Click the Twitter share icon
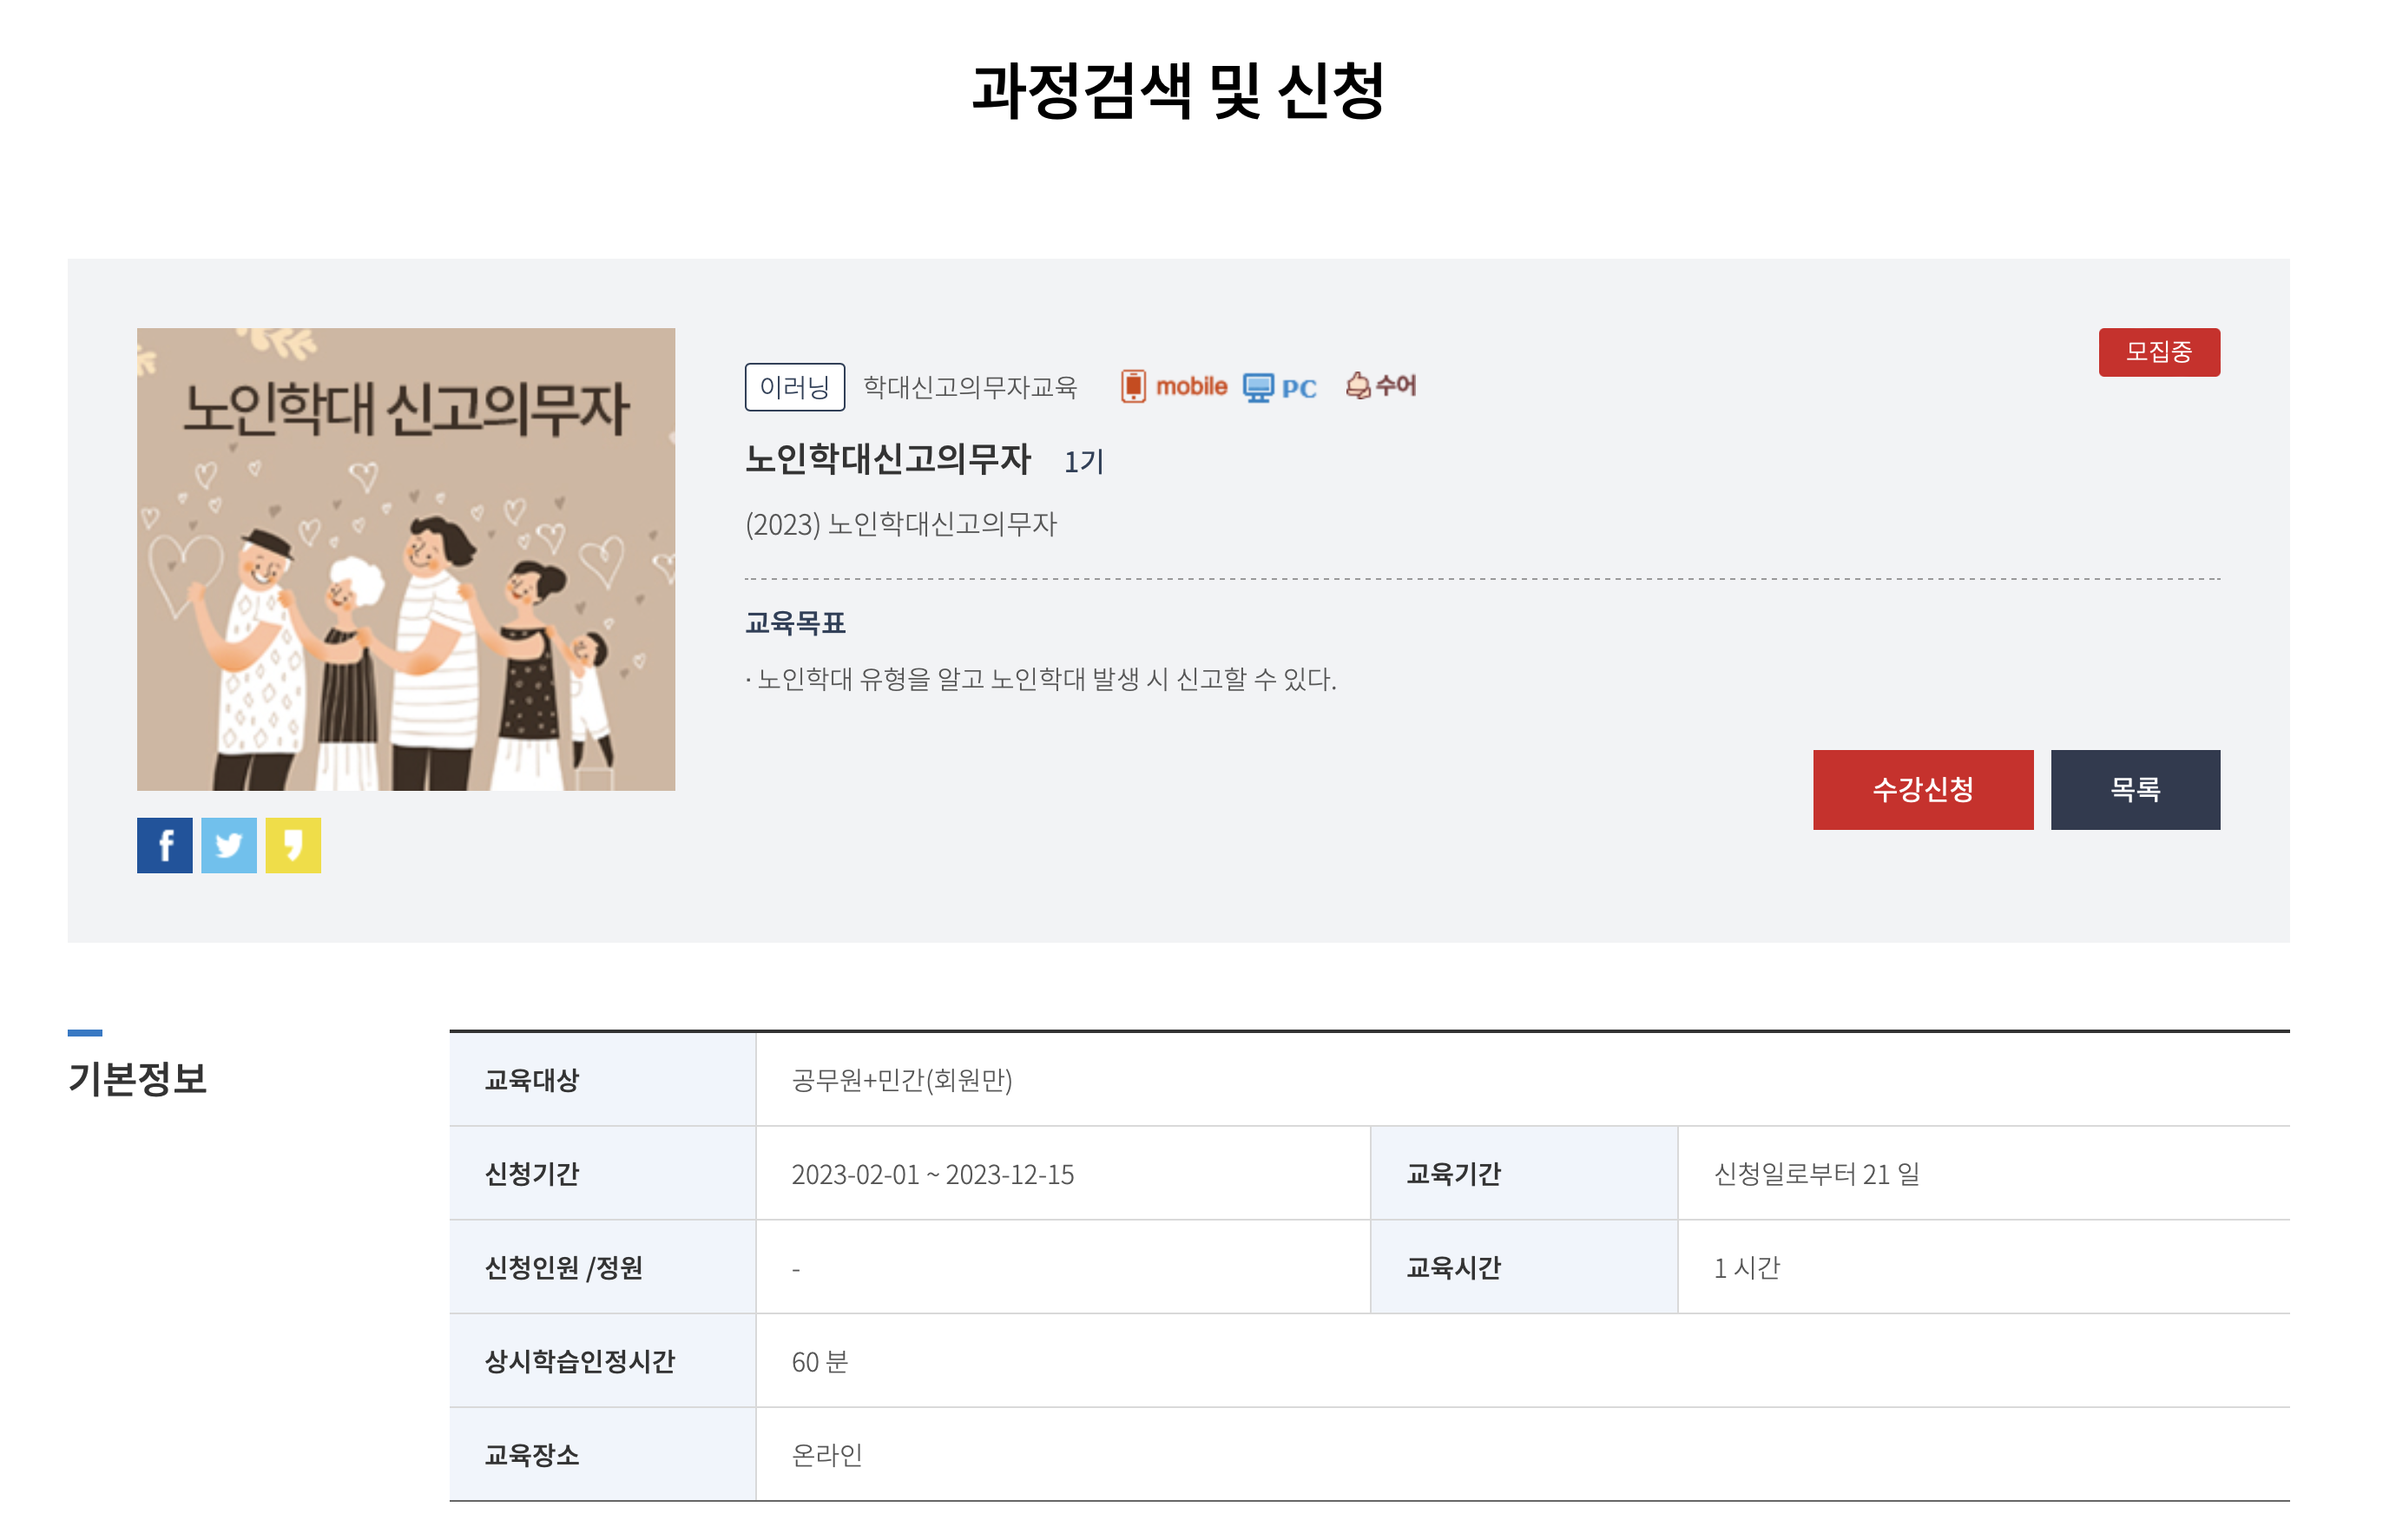The width and height of the screenshot is (2396, 1540). [228, 845]
